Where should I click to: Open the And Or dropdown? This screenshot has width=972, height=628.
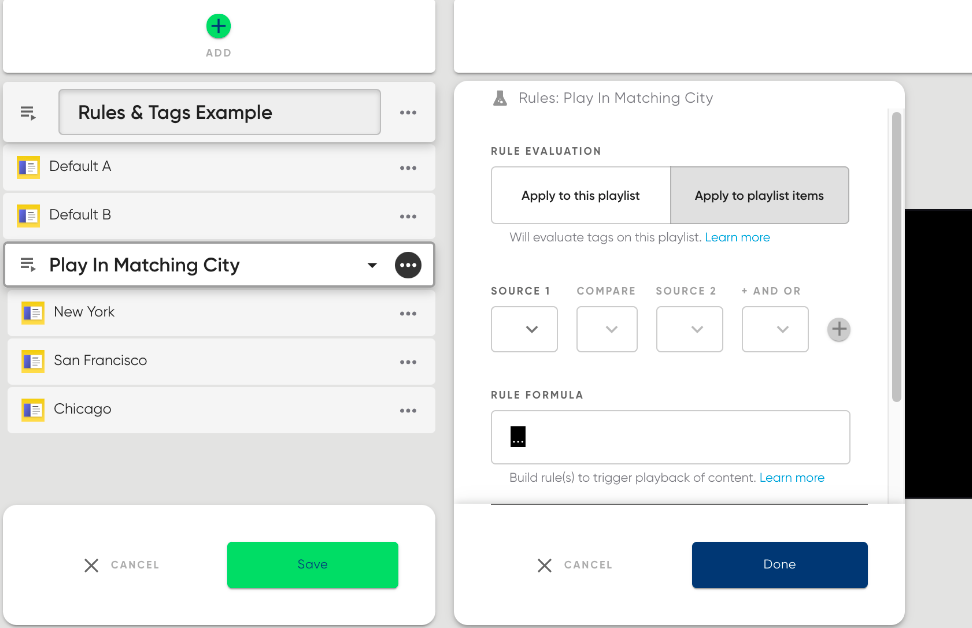click(775, 329)
